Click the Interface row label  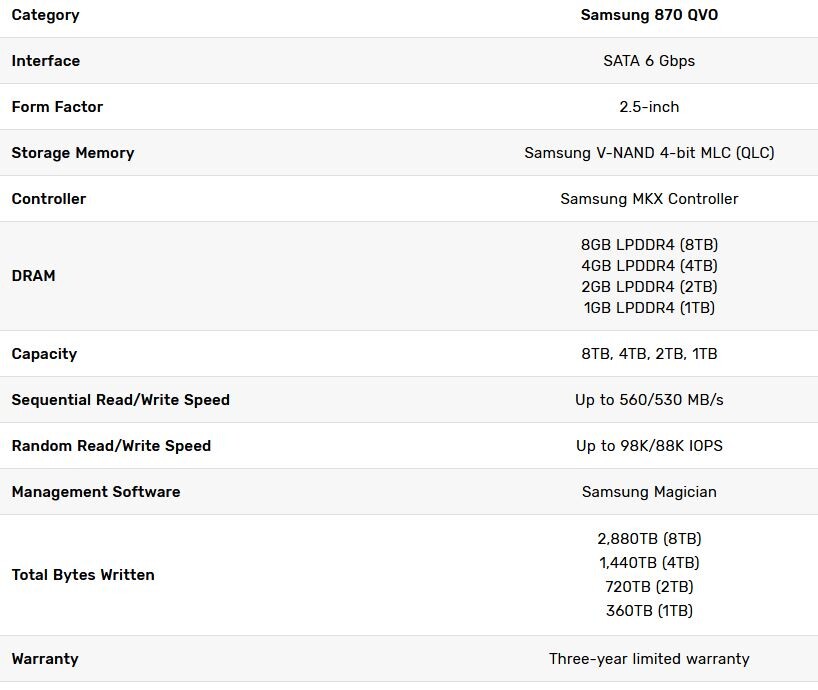click(46, 61)
